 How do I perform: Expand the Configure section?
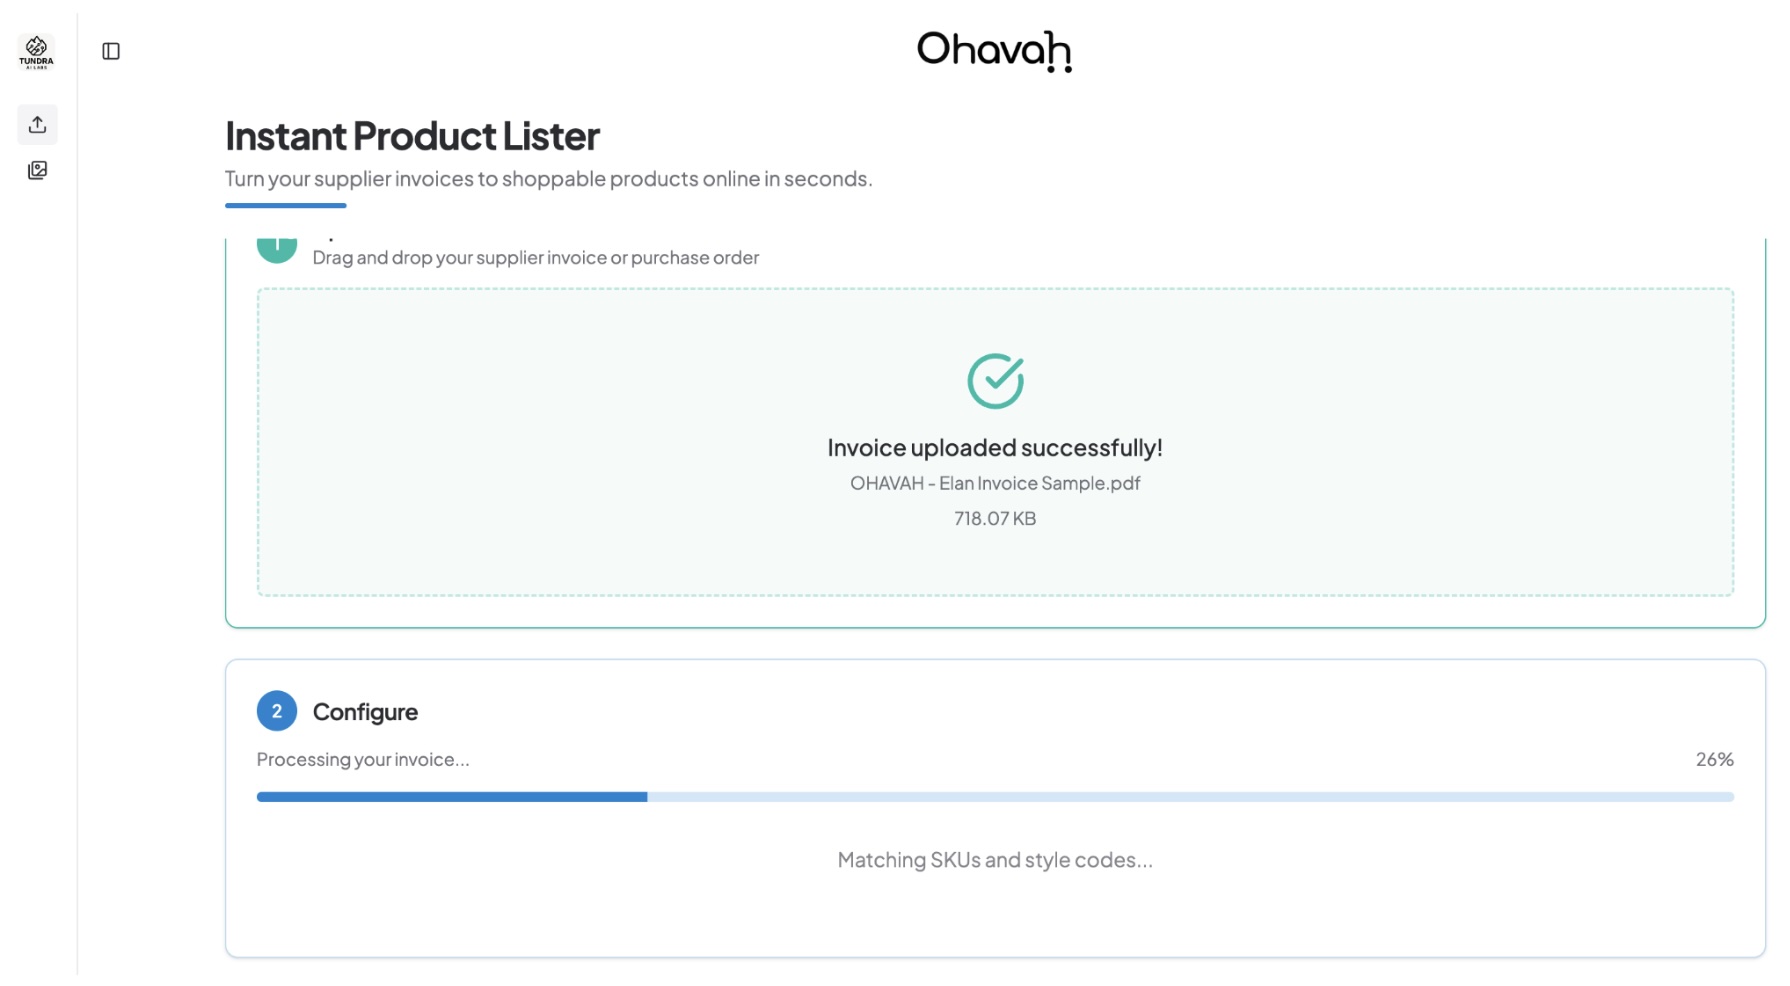click(366, 711)
